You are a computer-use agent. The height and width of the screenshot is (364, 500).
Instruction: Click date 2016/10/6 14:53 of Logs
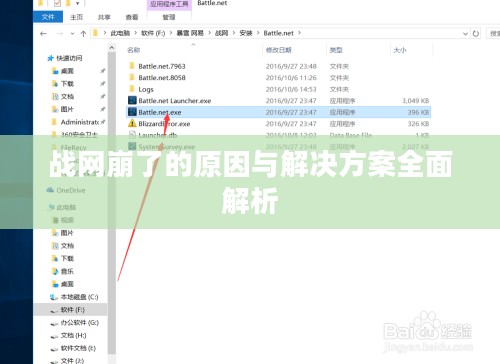click(291, 89)
